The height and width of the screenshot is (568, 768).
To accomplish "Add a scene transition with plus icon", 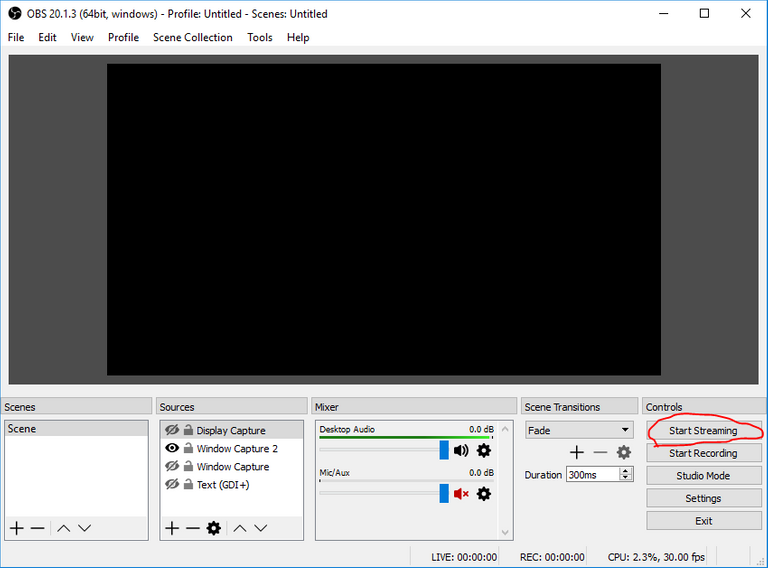I will 577,453.
